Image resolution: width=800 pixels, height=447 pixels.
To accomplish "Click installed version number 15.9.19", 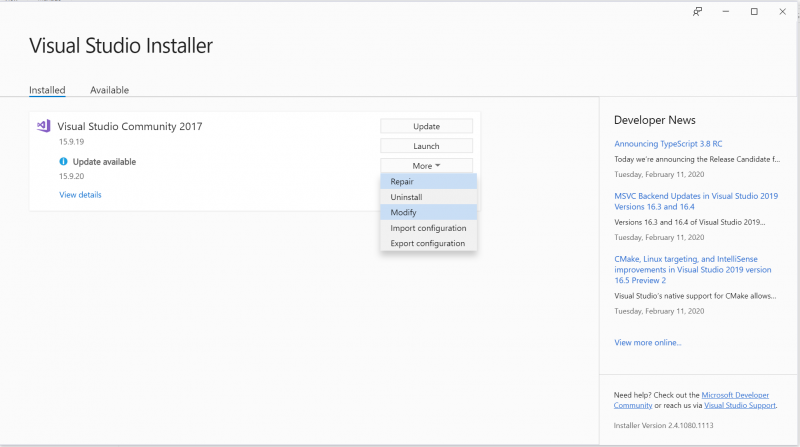I will coord(71,141).
